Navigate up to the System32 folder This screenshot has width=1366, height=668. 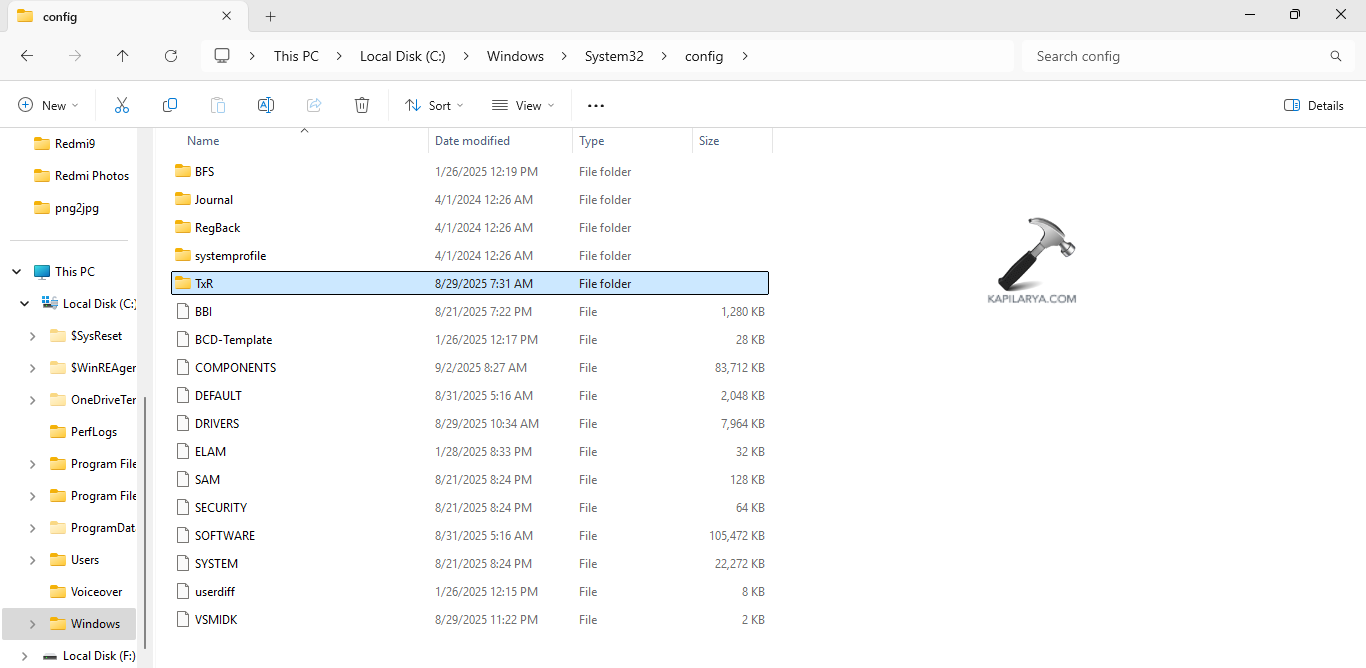click(x=122, y=56)
